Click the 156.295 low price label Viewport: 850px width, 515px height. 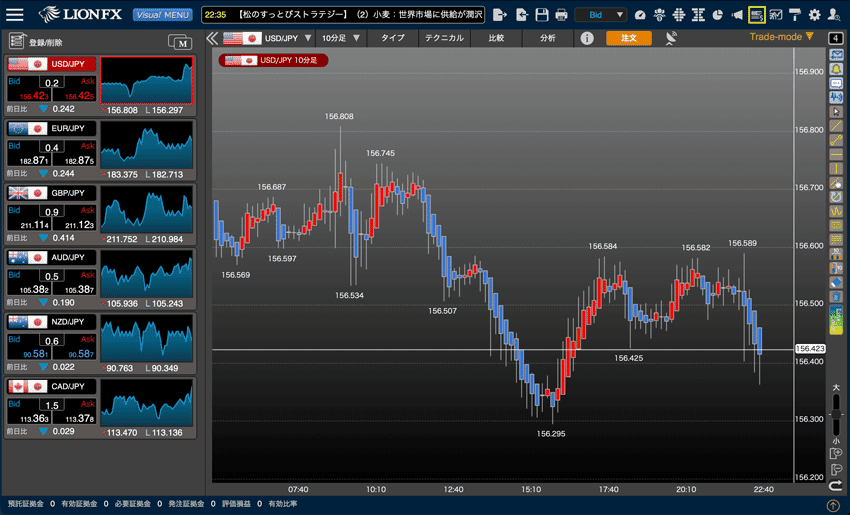click(x=551, y=434)
